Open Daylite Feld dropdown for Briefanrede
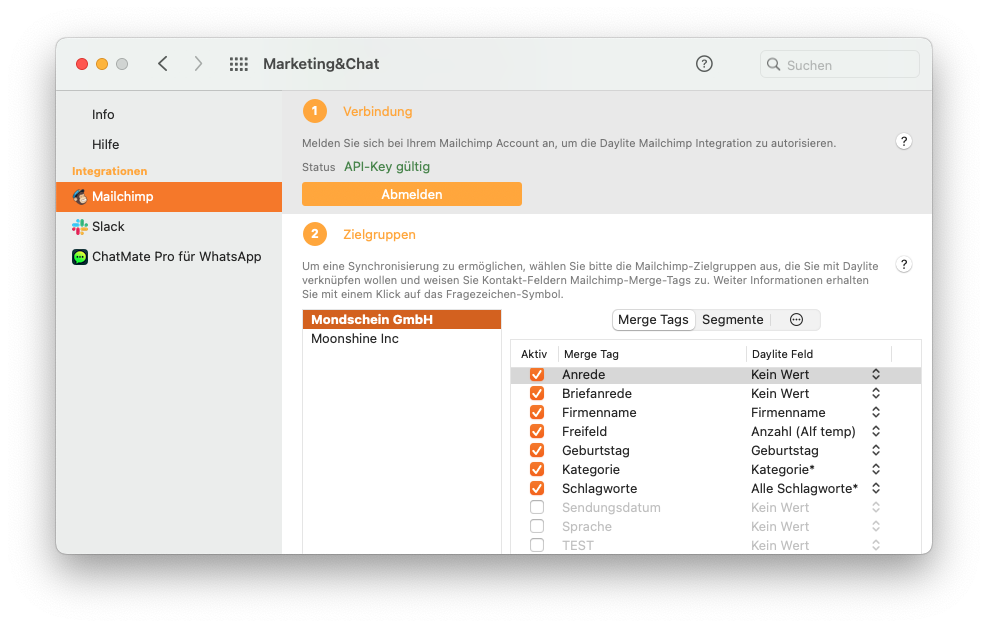Screen dimensions: 988x628 tap(876, 393)
